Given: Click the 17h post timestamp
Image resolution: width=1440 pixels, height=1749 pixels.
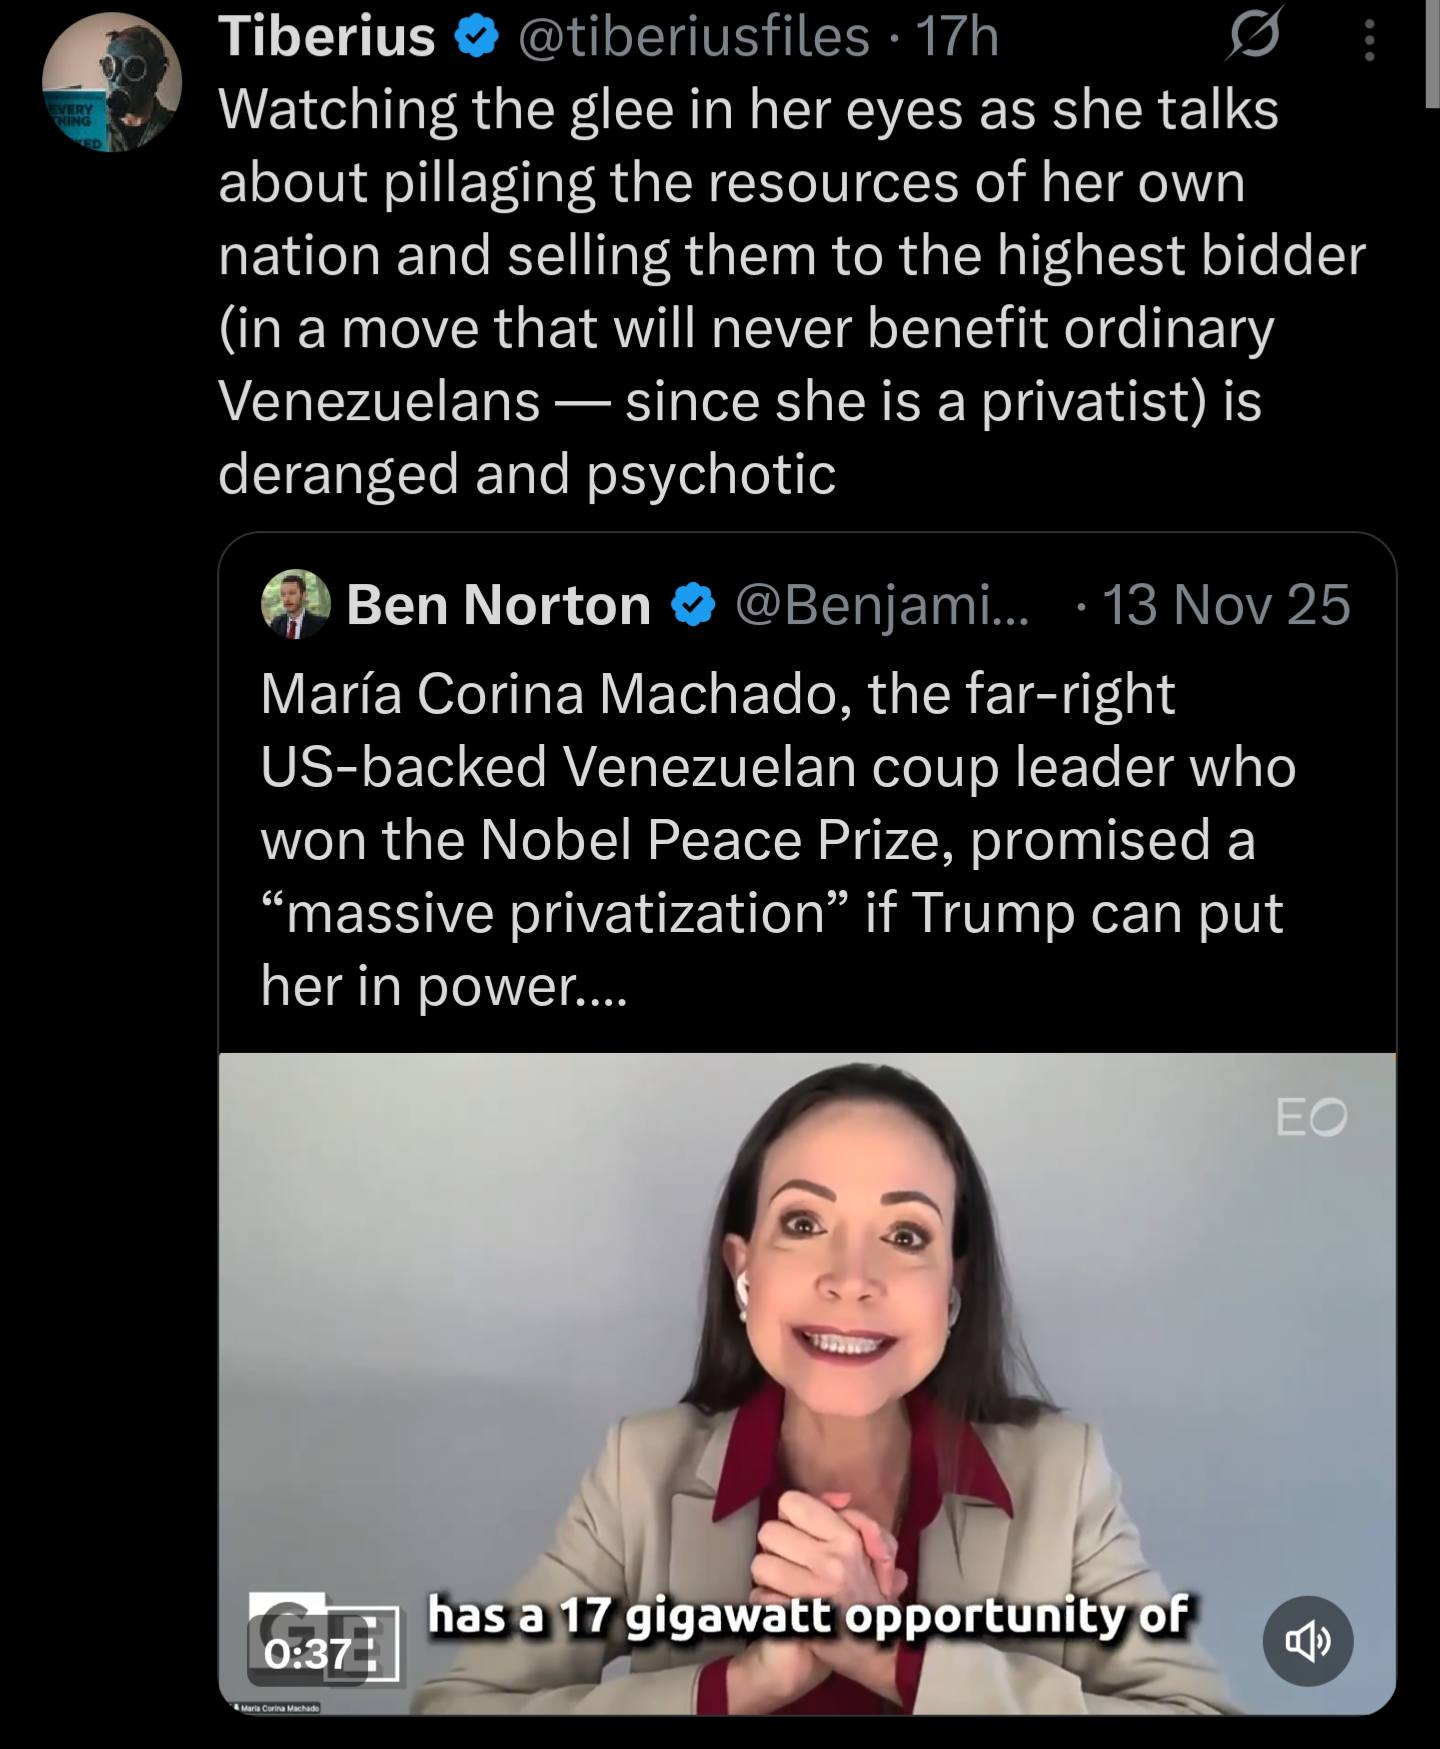Looking at the screenshot, I should (957, 38).
